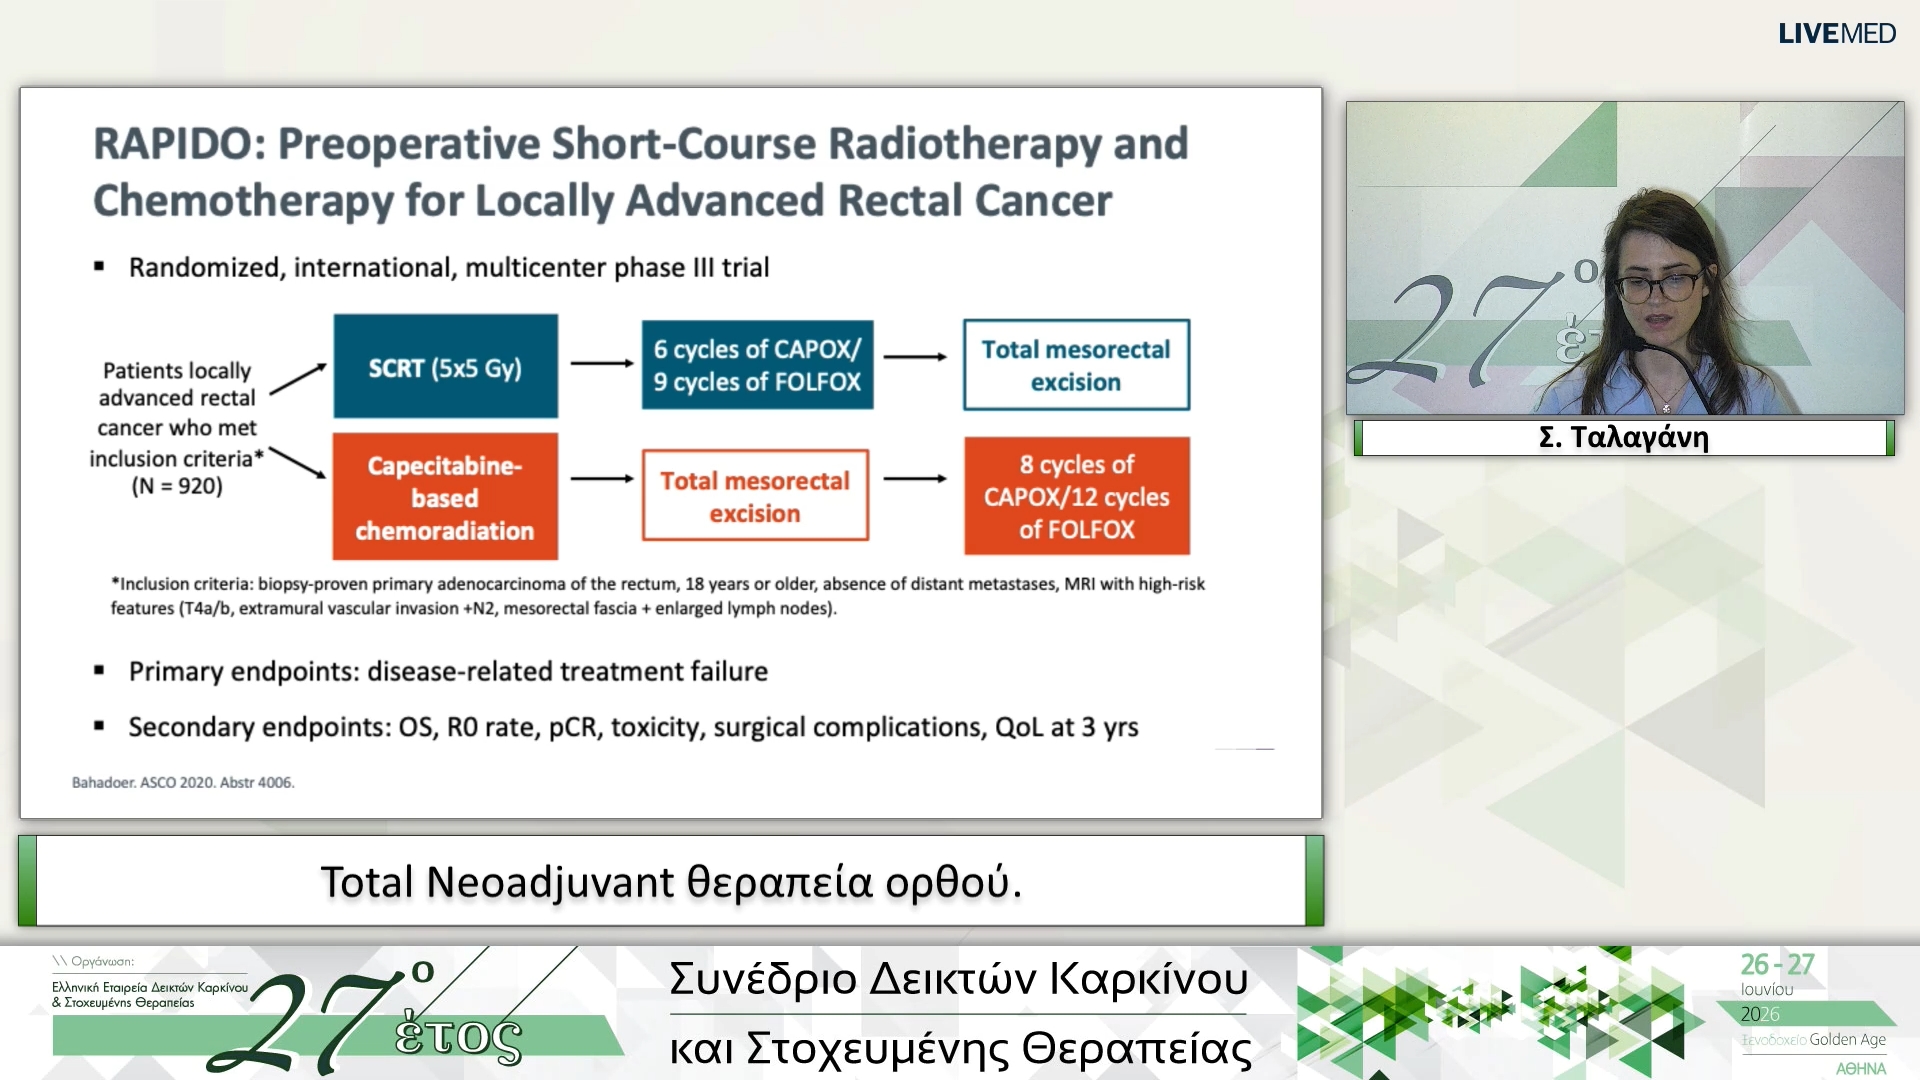
Task: Click the arrow after SCRT box
Action: tap(602, 363)
